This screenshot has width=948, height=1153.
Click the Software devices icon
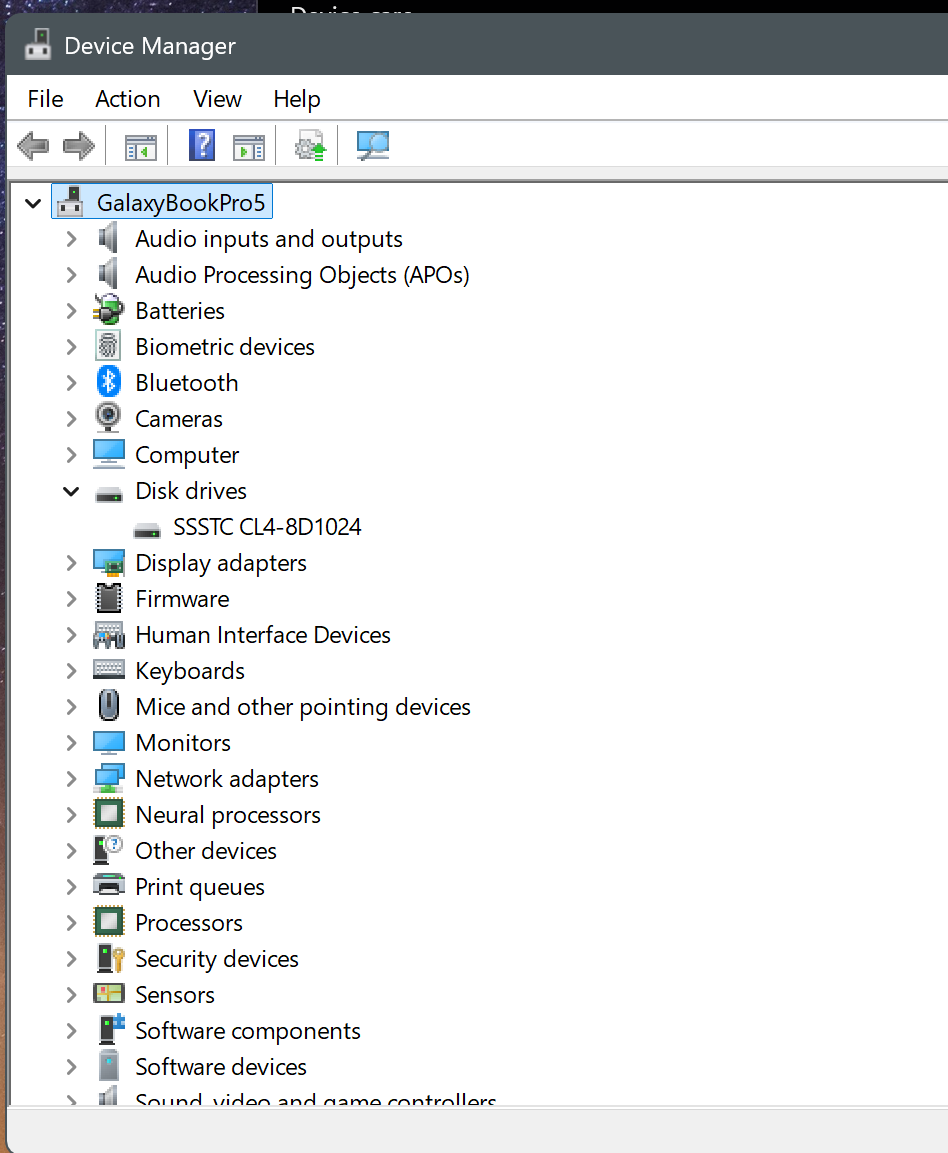(x=108, y=1066)
